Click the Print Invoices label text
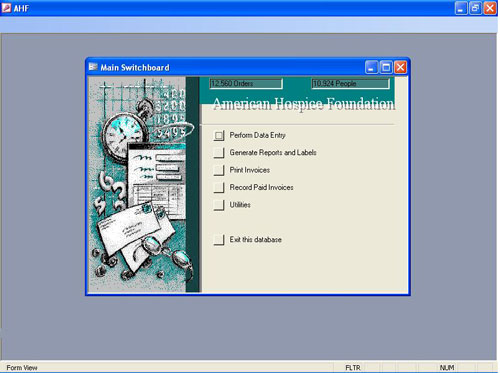The height and width of the screenshot is (373, 500). tap(249, 170)
